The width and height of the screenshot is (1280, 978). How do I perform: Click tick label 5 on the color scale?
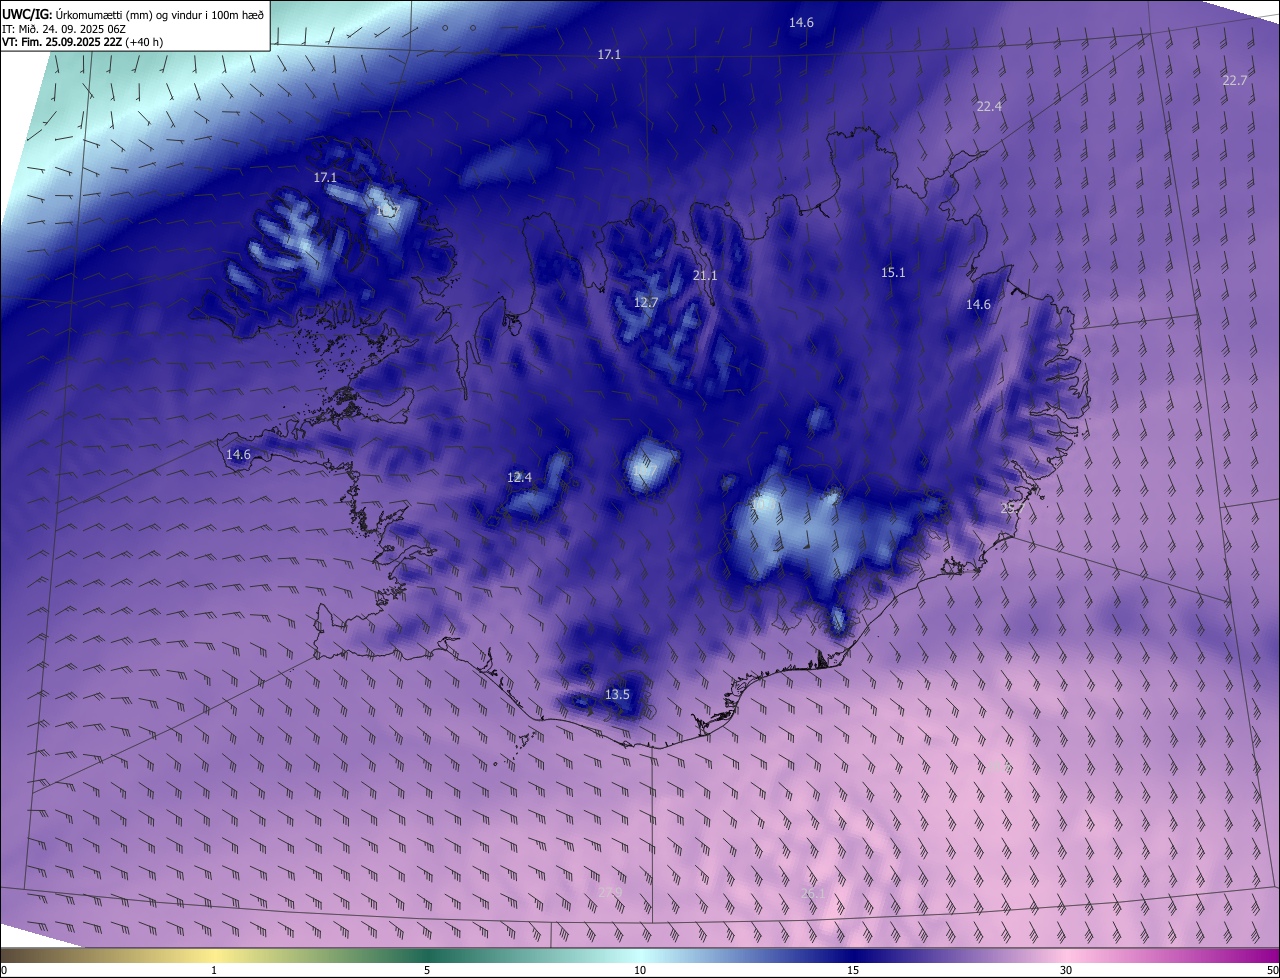click(427, 970)
